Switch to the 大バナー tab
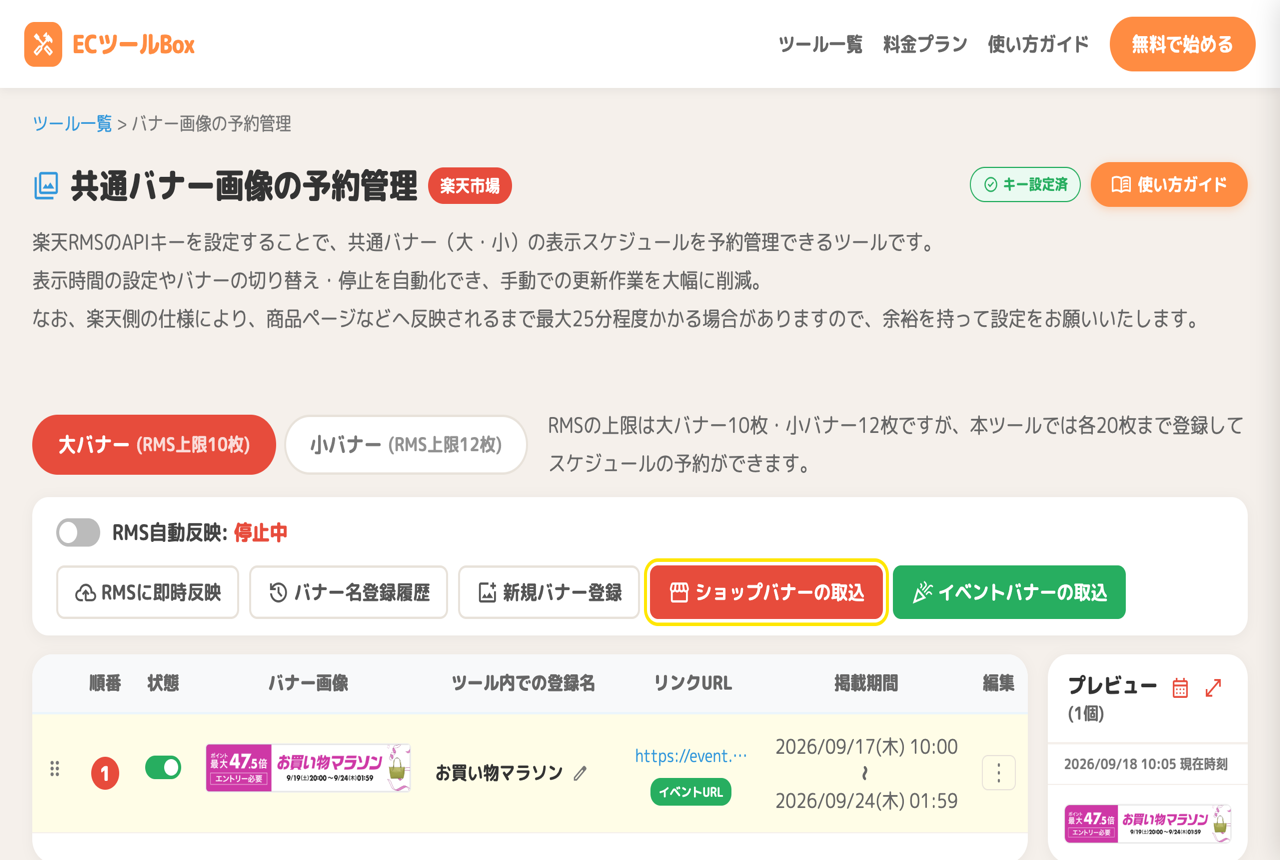Viewport: 1280px width, 860px height. (154, 445)
